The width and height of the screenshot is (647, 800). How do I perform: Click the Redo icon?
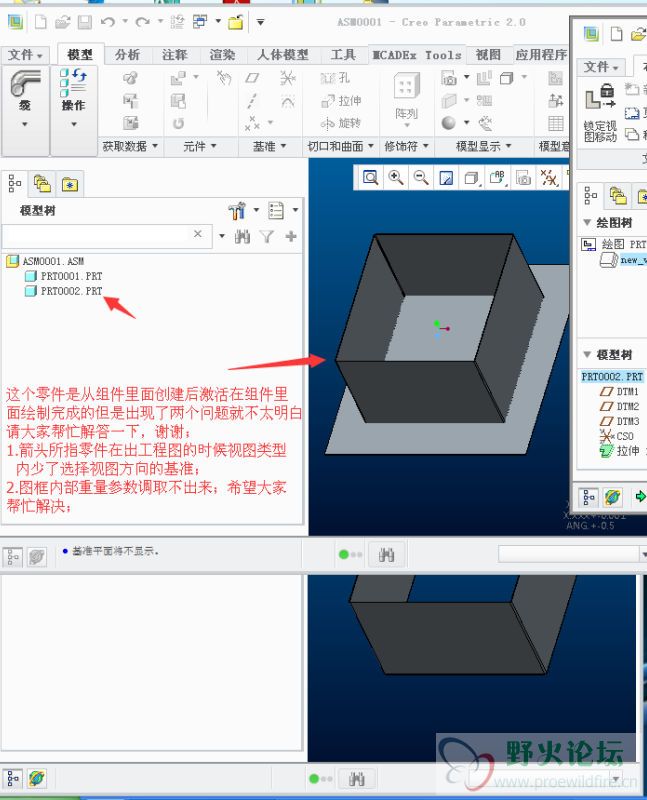click(142, 22)
